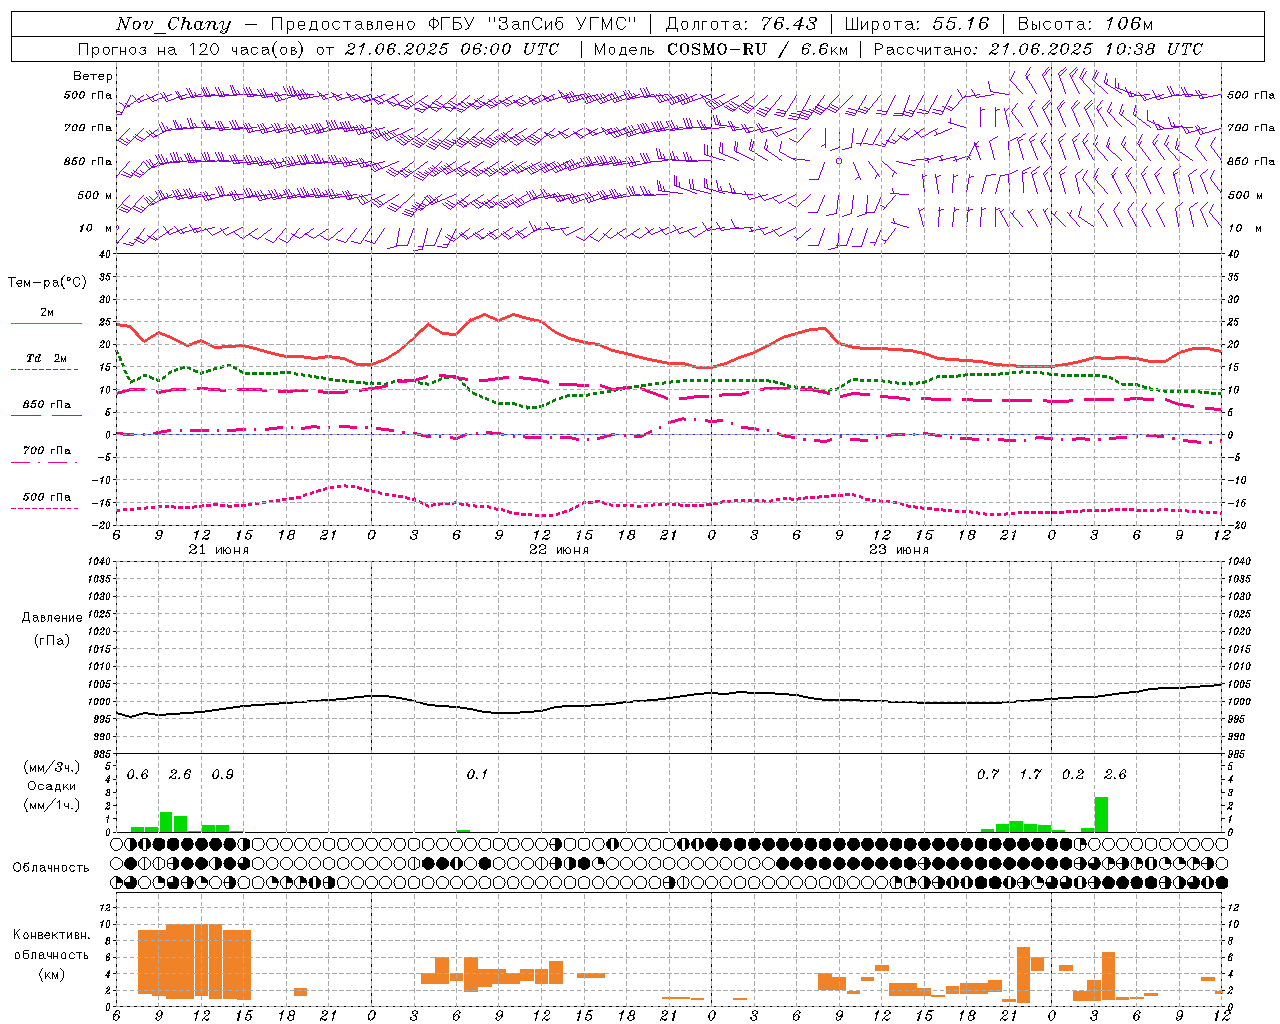This screenshot has width=1280, height=1024.
Task: Click the 0.9 precipitation total
Action: (223, 774)
